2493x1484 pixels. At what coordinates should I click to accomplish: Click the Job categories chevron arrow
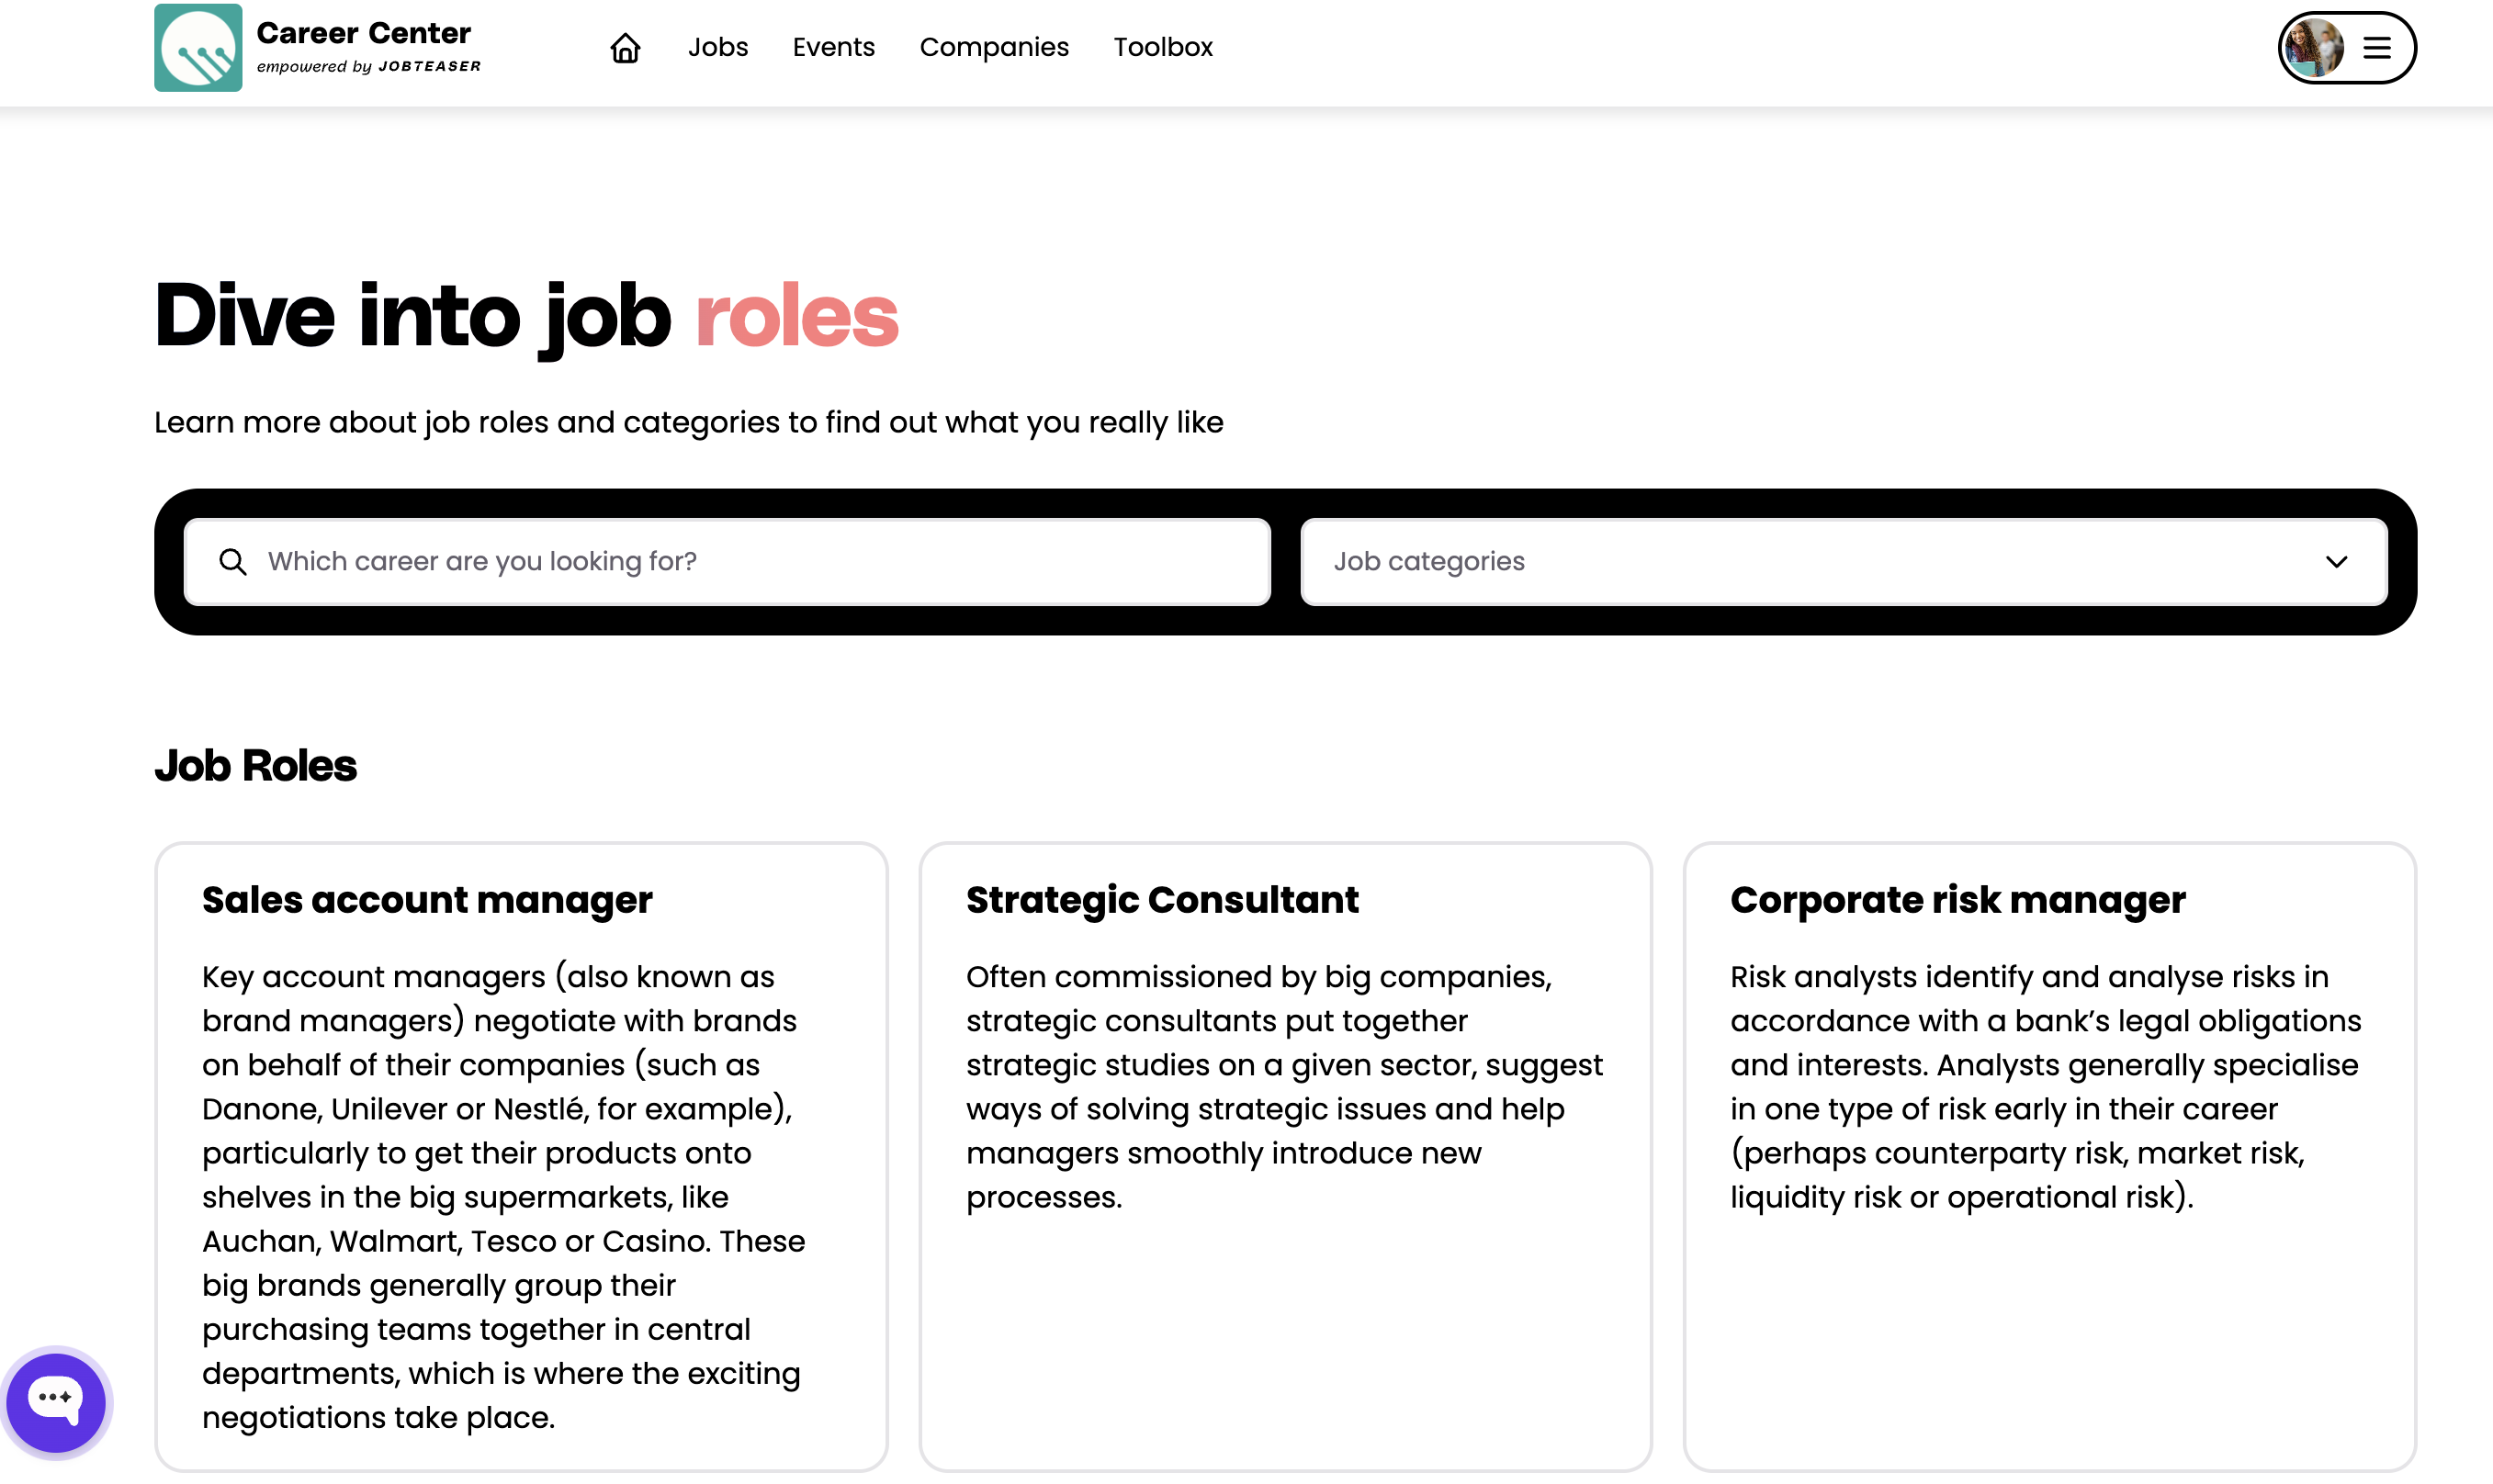pos(2336,562)
